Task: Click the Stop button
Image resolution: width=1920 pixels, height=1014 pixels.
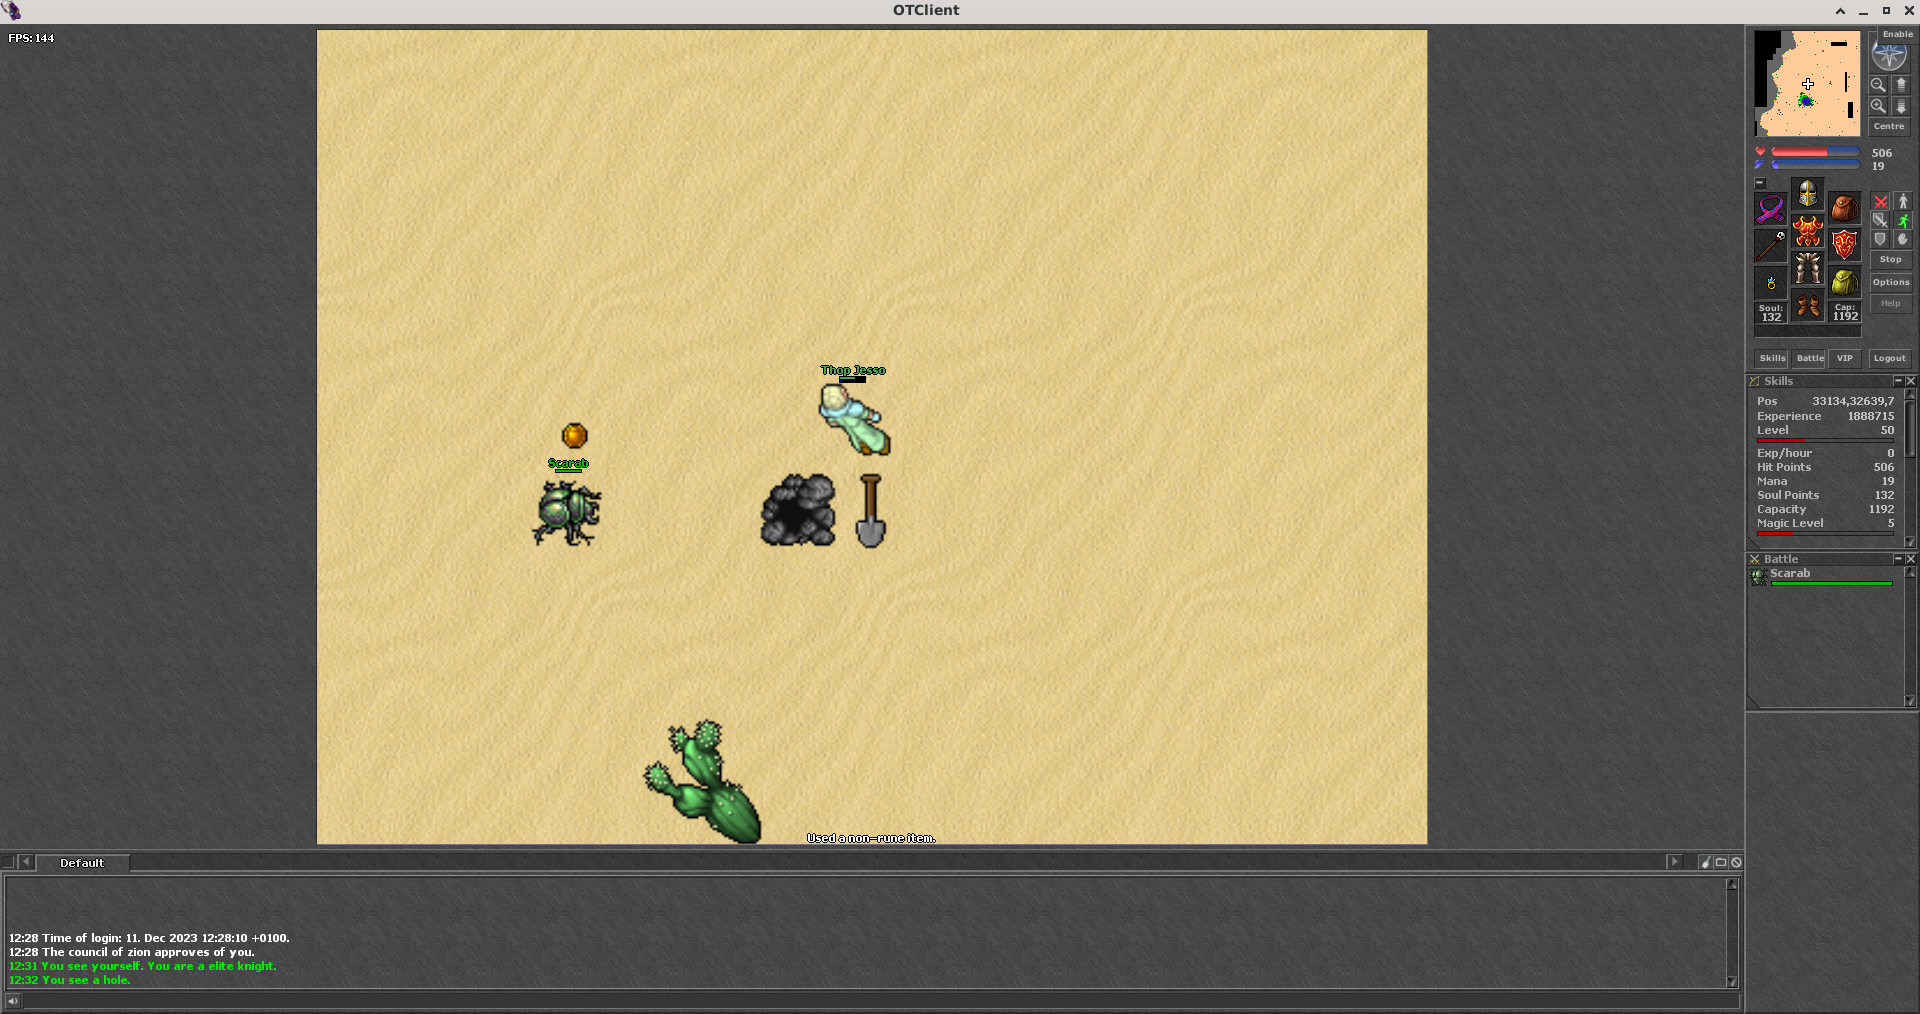Action: click(x=1890, y=260)
